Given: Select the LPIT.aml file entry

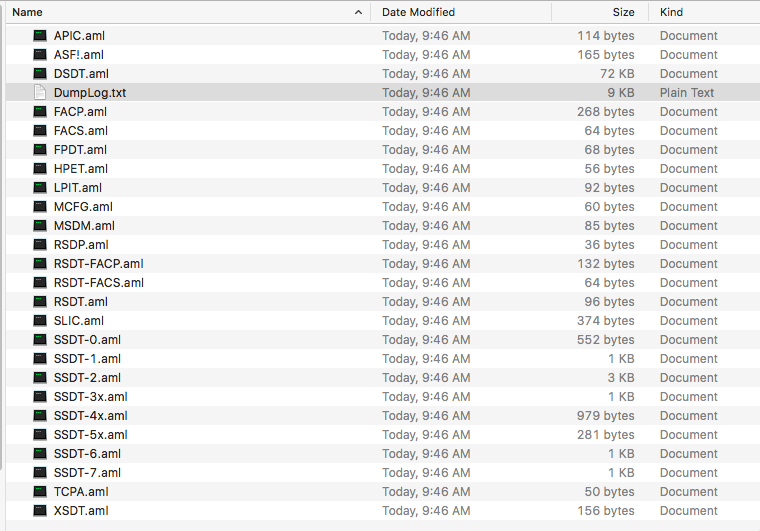Looking at the screenshot, I should coord(78,188).
